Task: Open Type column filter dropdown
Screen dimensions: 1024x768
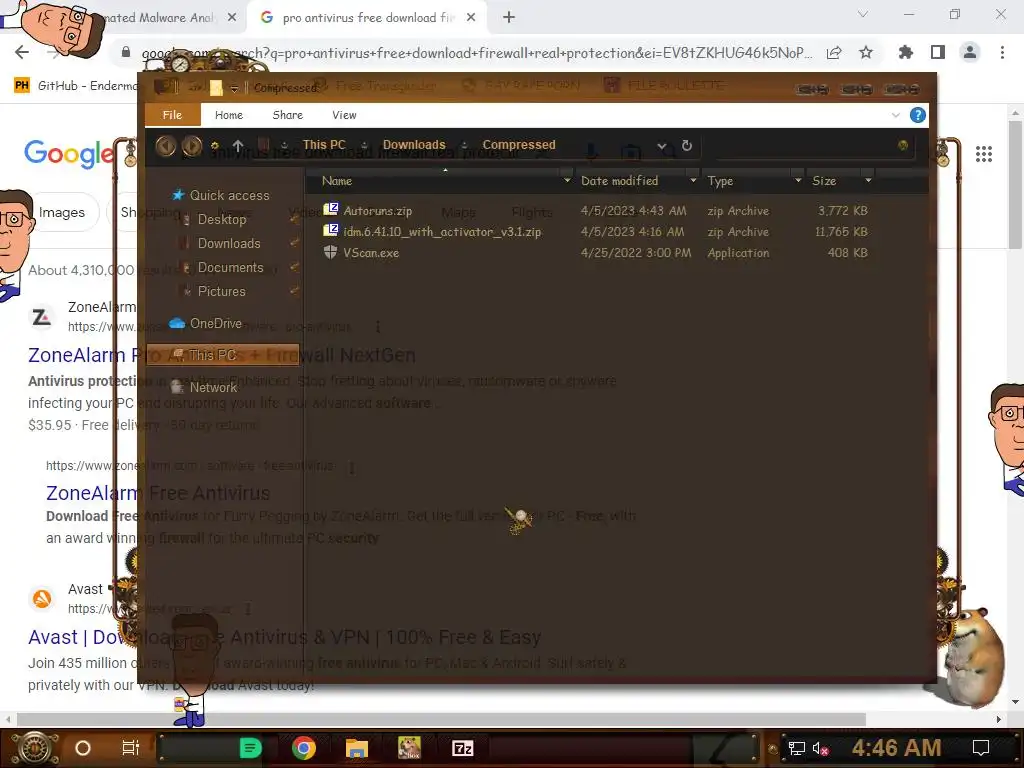Action: tap(798, 180)
